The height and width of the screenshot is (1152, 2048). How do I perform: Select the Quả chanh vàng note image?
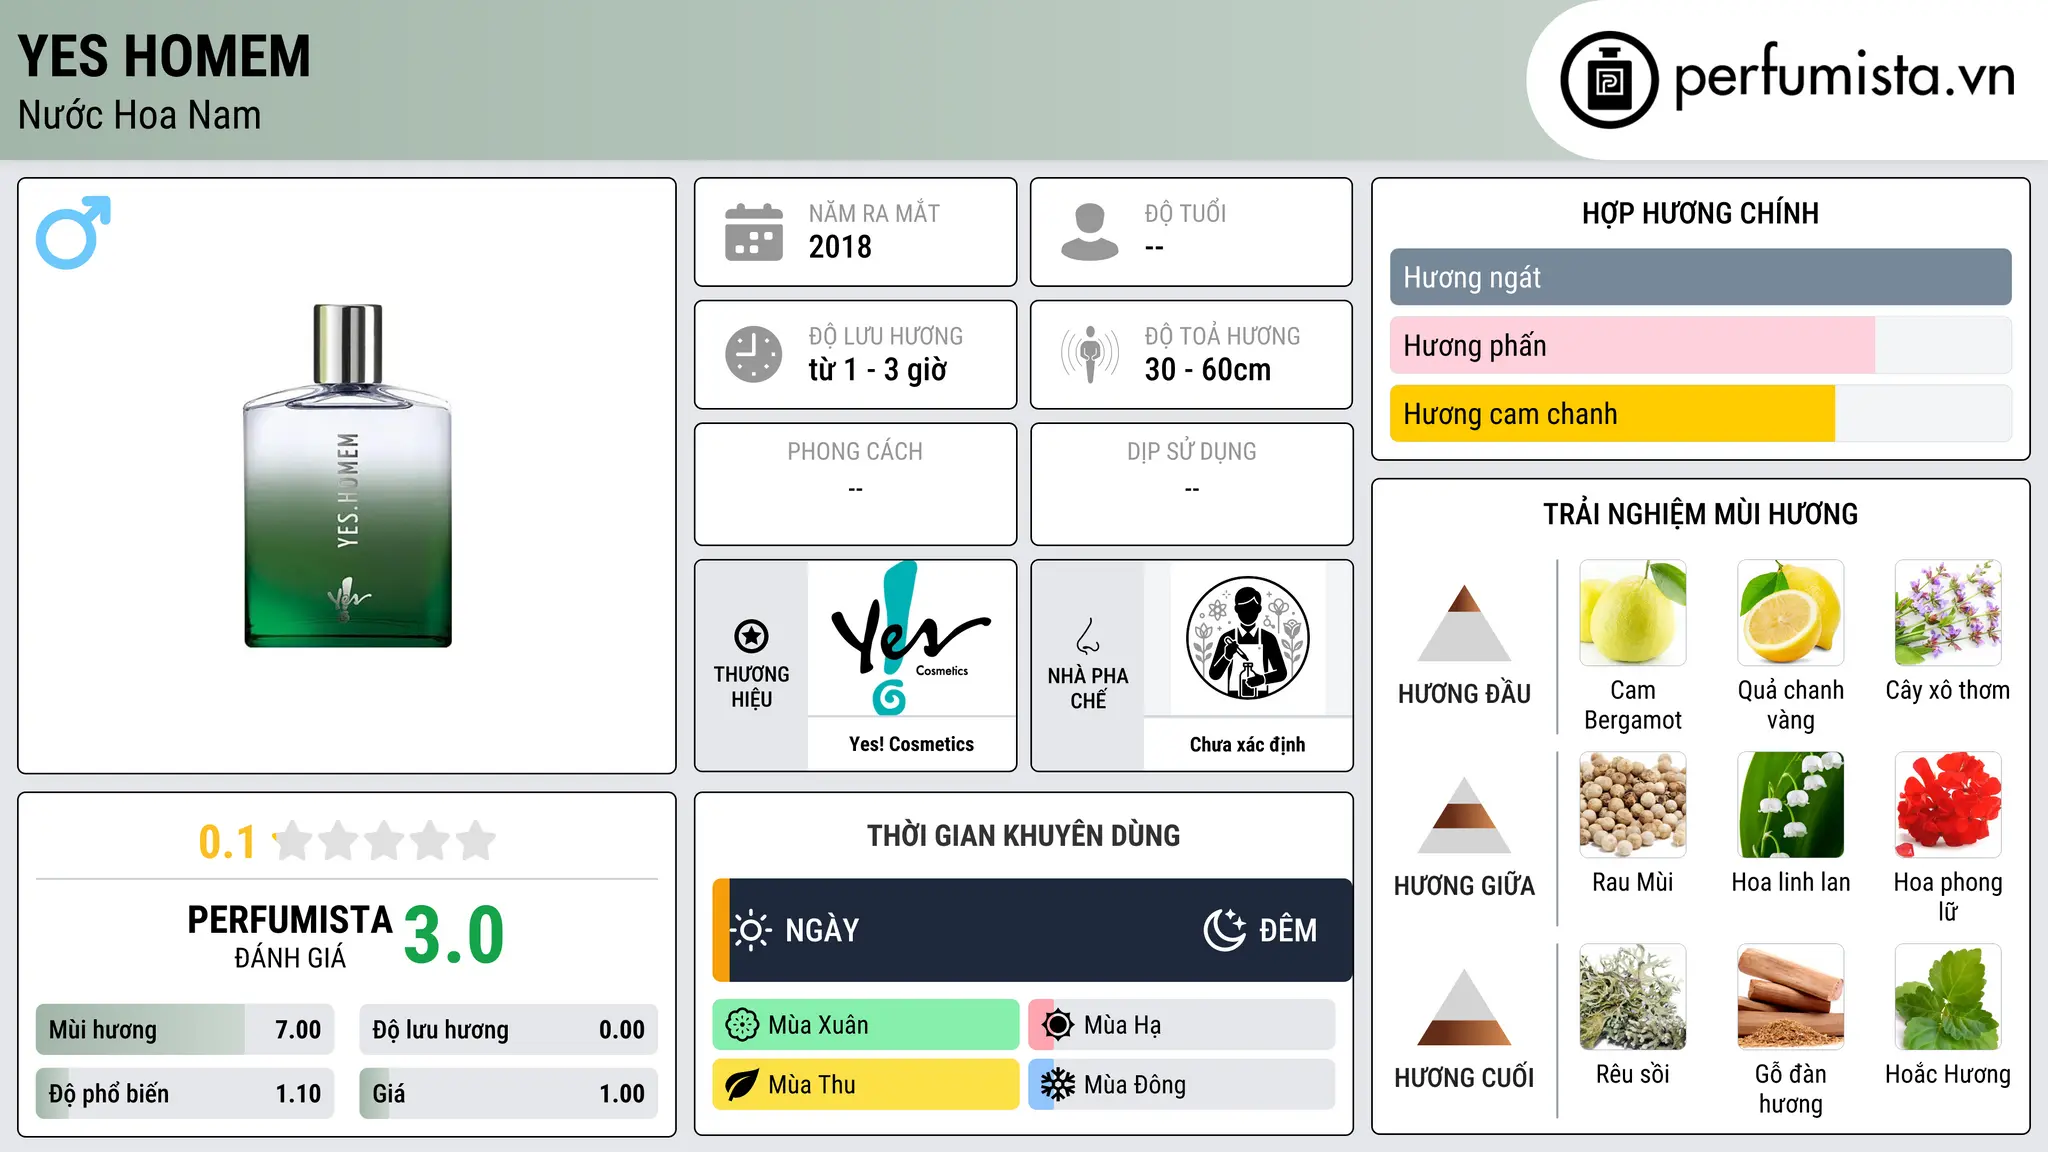click(x=1791, y=613)
